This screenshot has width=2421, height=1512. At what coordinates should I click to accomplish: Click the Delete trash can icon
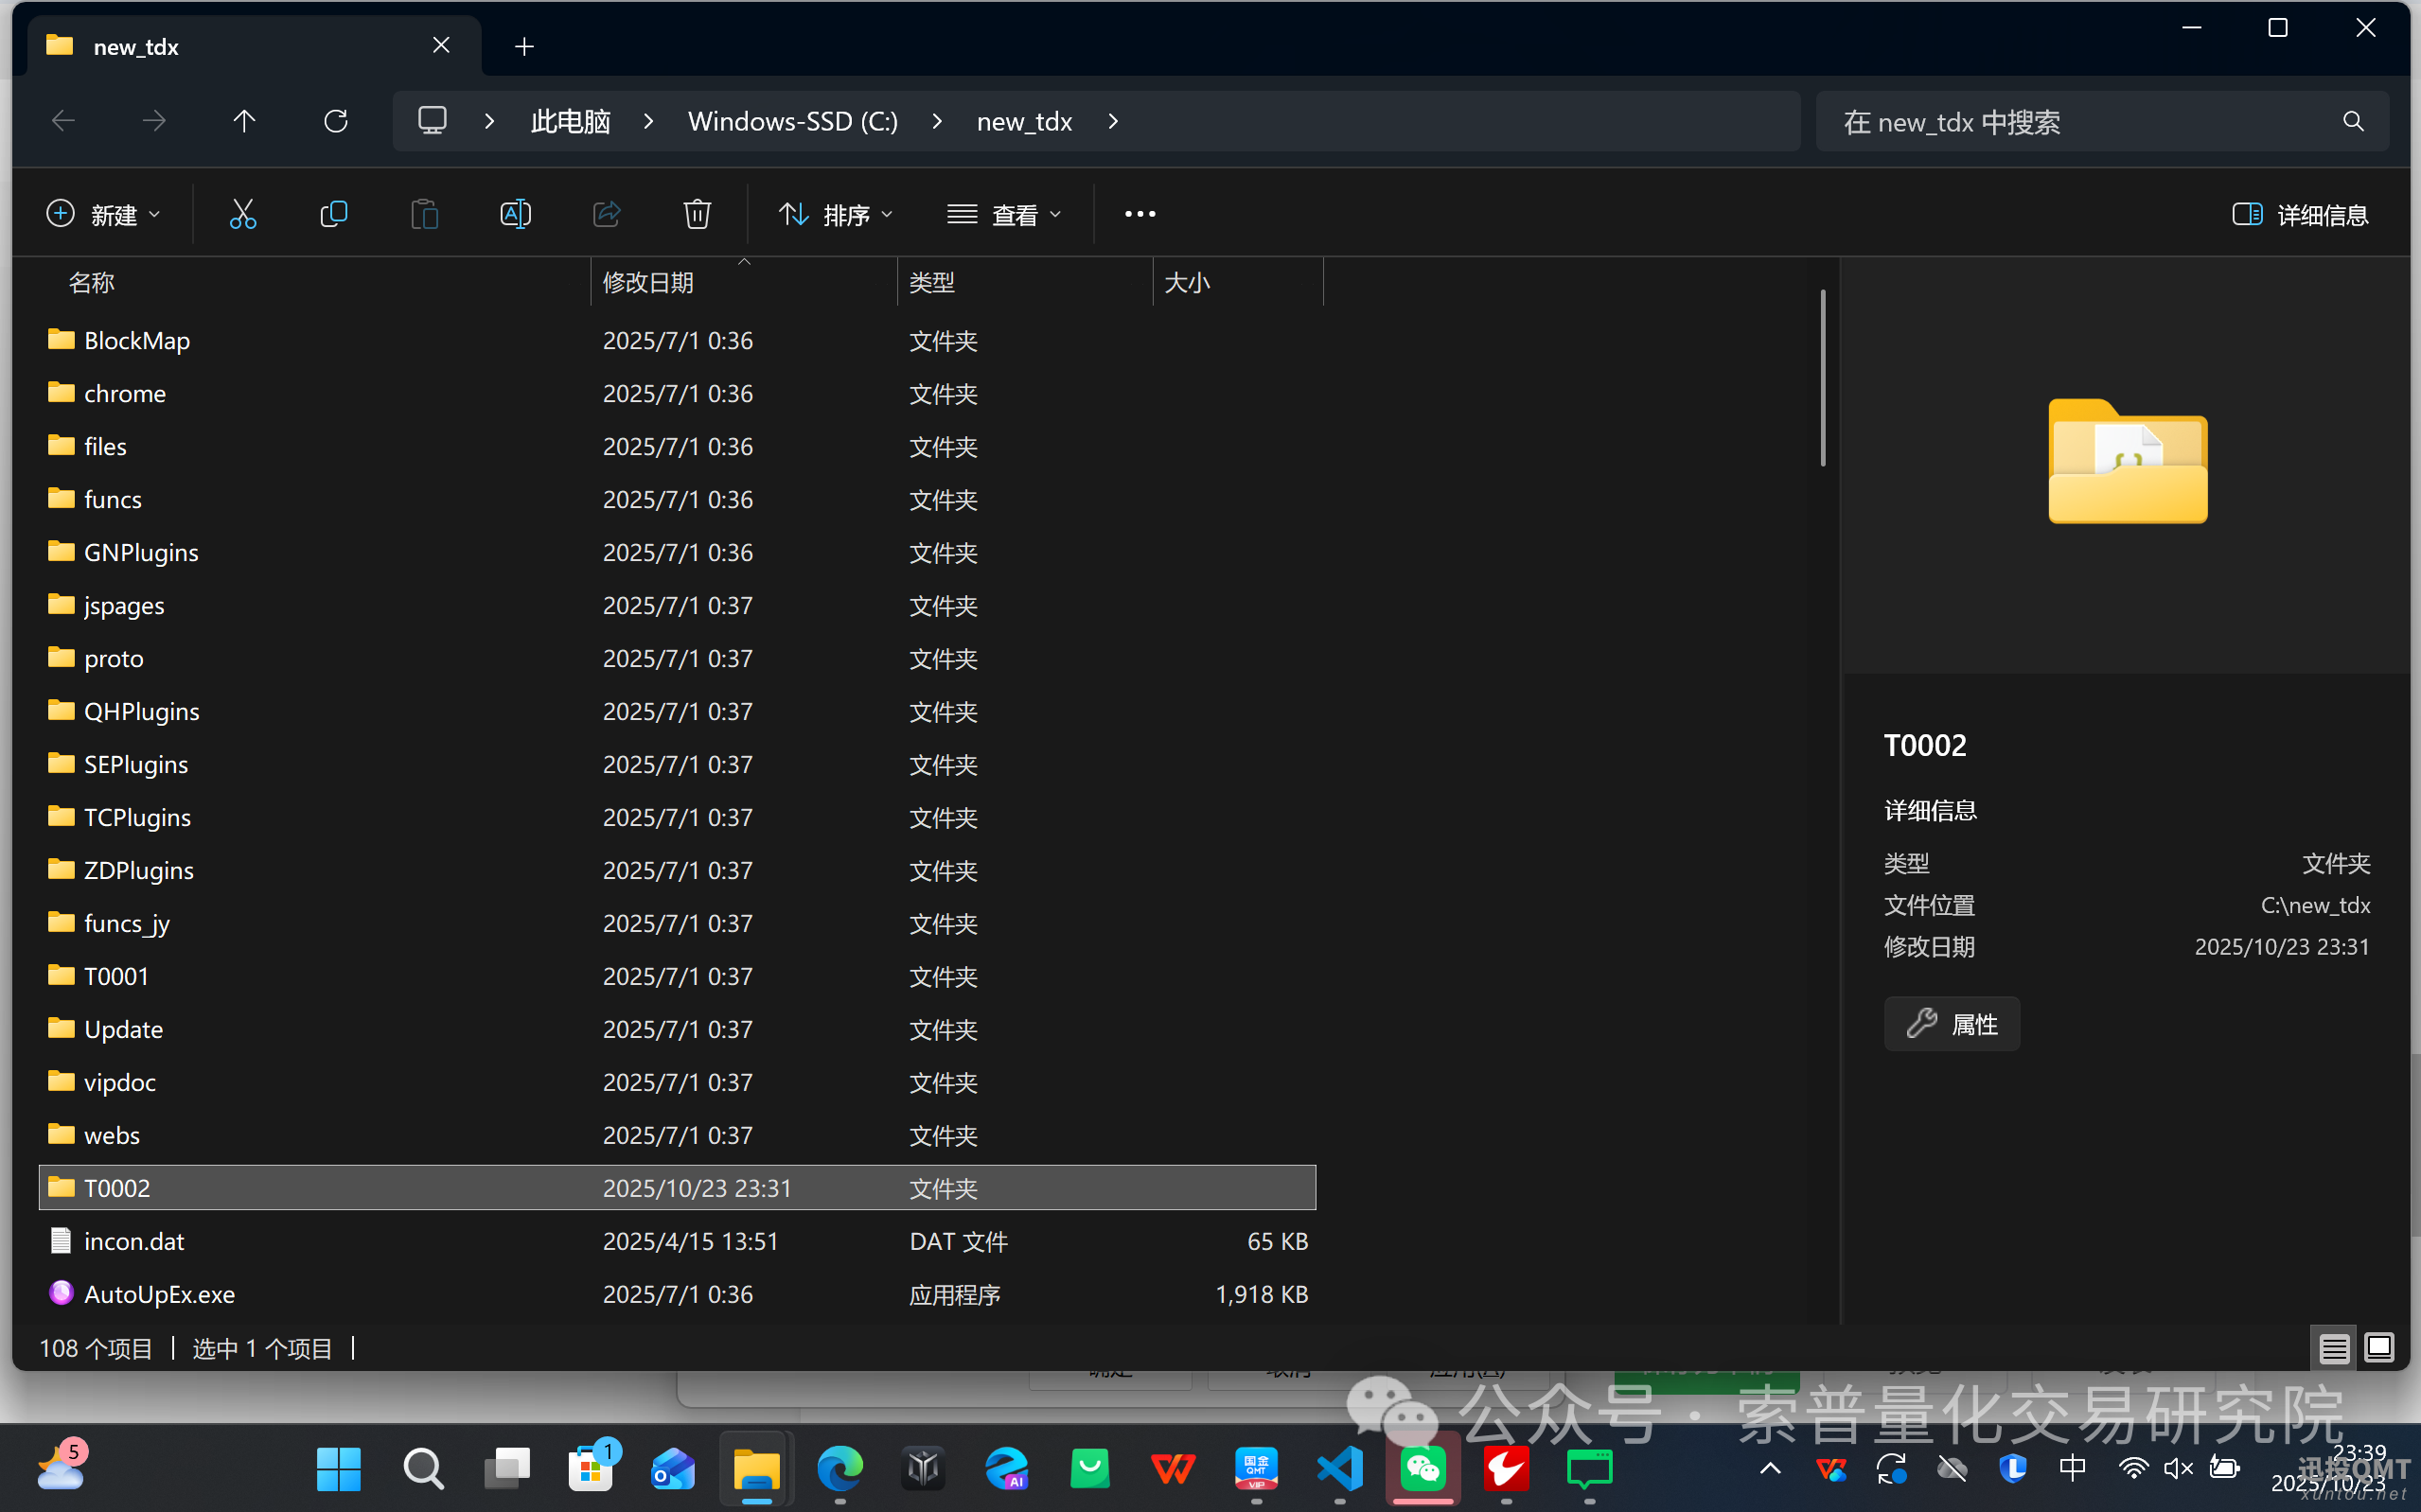pos(697,214)
